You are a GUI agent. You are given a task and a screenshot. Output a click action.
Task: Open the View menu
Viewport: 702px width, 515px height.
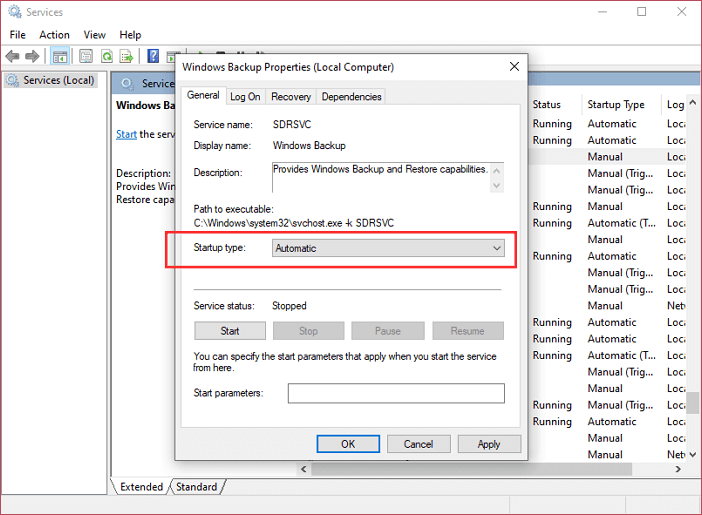point(94,35)
